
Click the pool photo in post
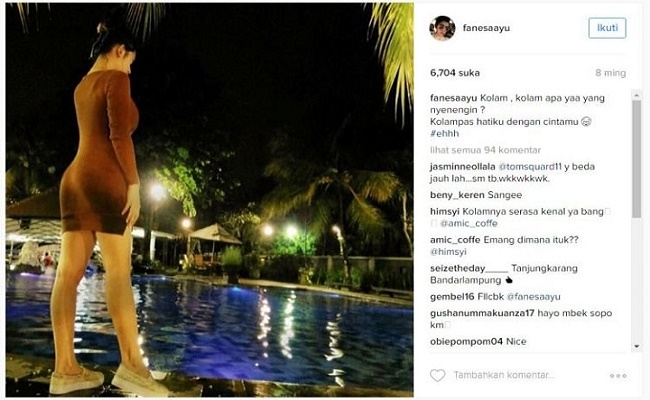coord(209,200)
